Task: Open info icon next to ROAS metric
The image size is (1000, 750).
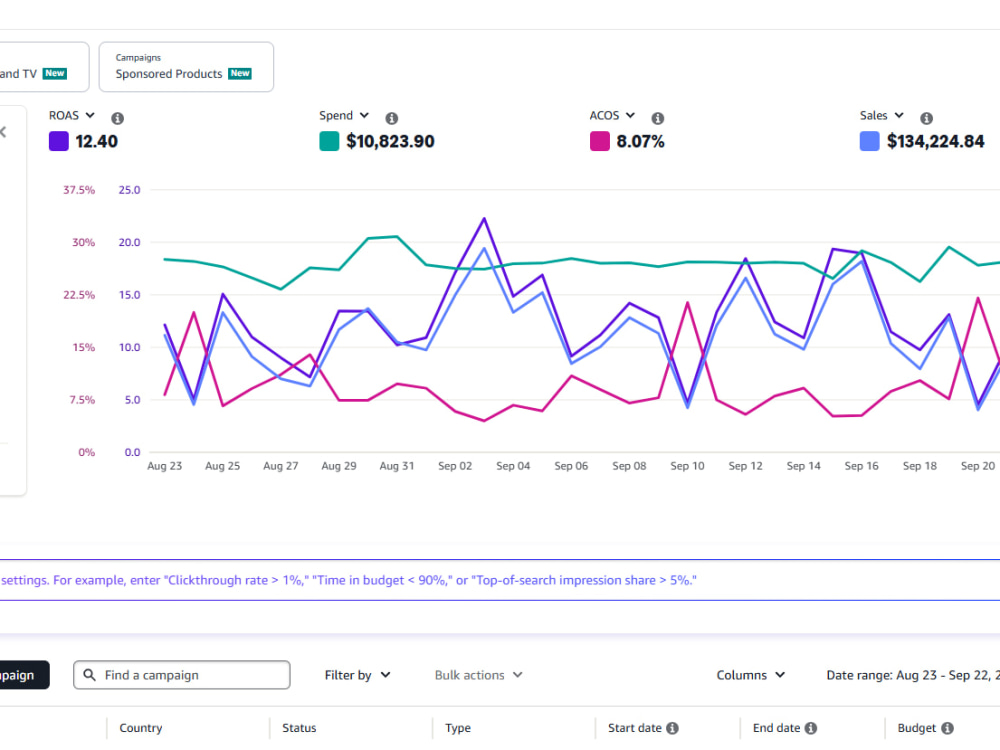Action: point(117,118)
